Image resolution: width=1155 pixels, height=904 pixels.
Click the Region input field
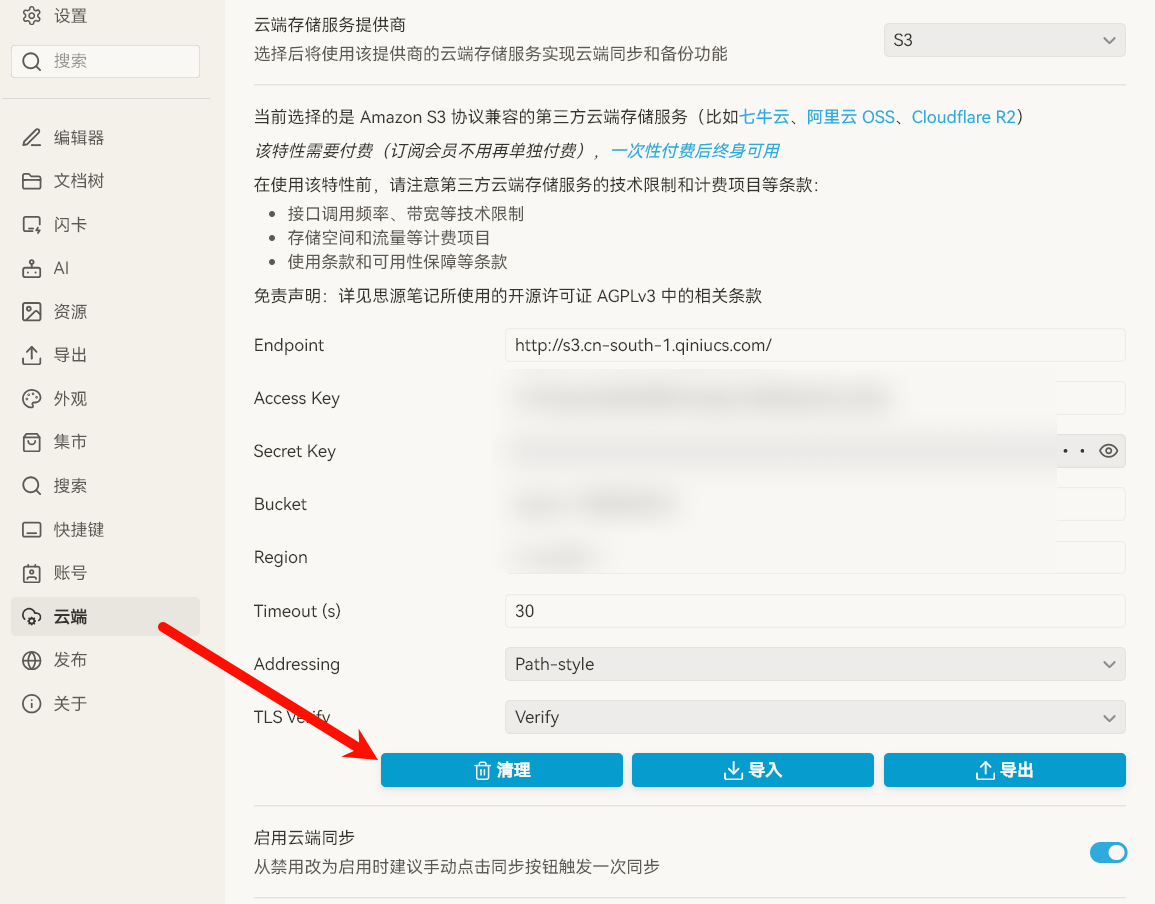pos(815,557)
